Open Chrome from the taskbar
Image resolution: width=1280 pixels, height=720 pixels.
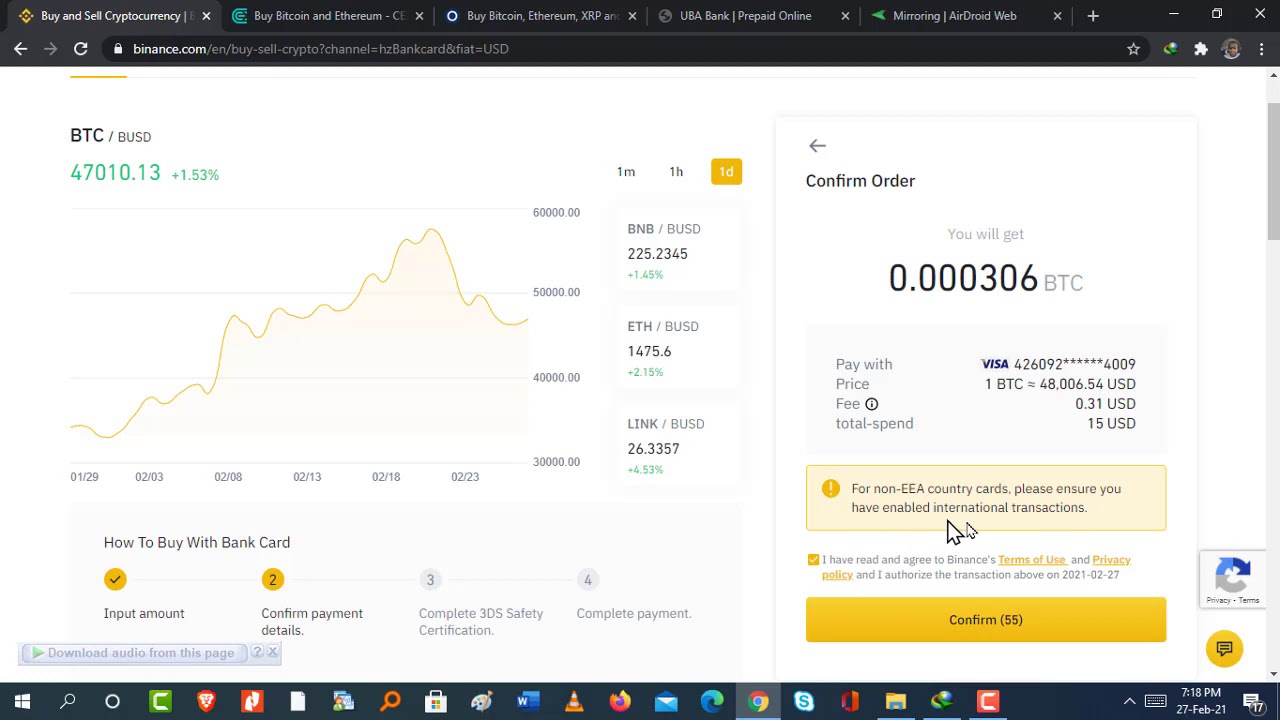click(x=758, y=702)
